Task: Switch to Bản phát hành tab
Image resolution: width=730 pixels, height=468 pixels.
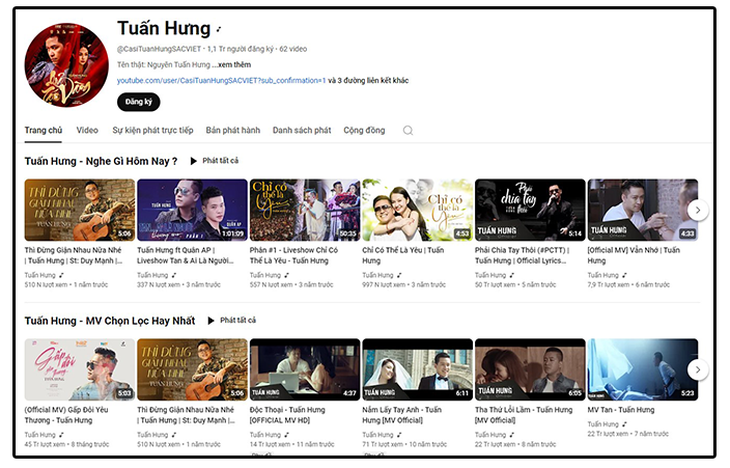Action: 233,130
